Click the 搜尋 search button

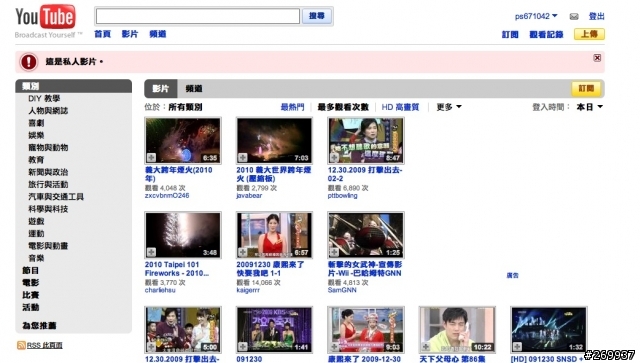[x=317, y=16]
